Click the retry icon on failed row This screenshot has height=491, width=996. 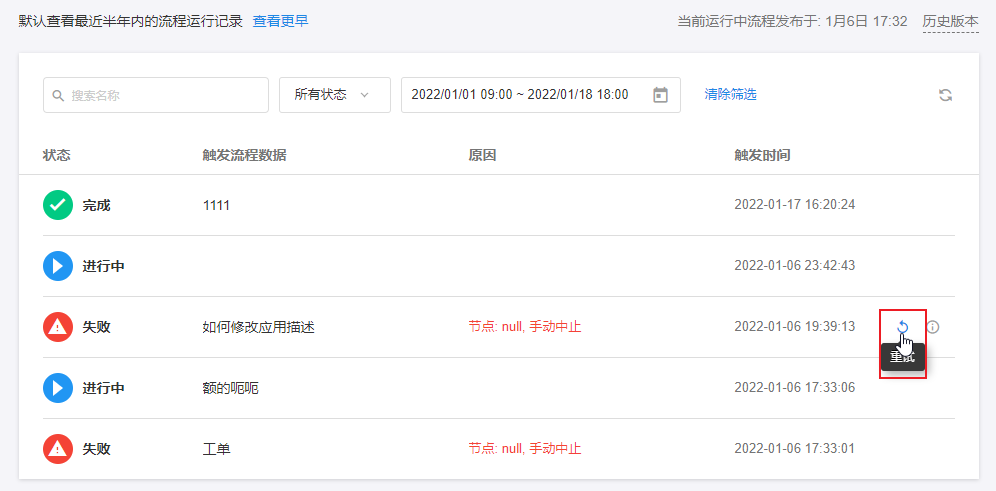(x=902, y=327)
